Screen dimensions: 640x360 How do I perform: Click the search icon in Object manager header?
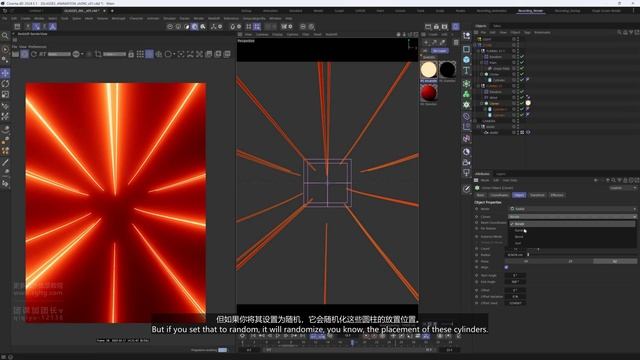619,32
